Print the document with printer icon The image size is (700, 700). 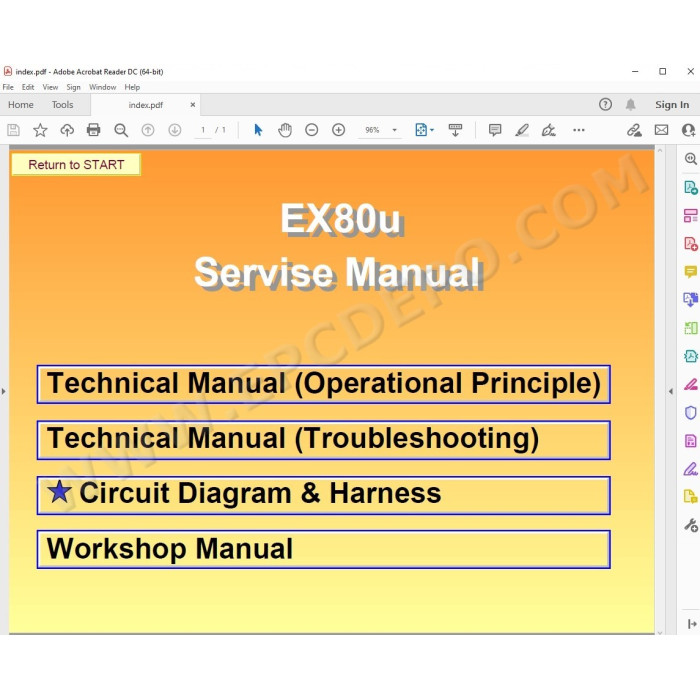pyautogui.click(x=94, y=130)
